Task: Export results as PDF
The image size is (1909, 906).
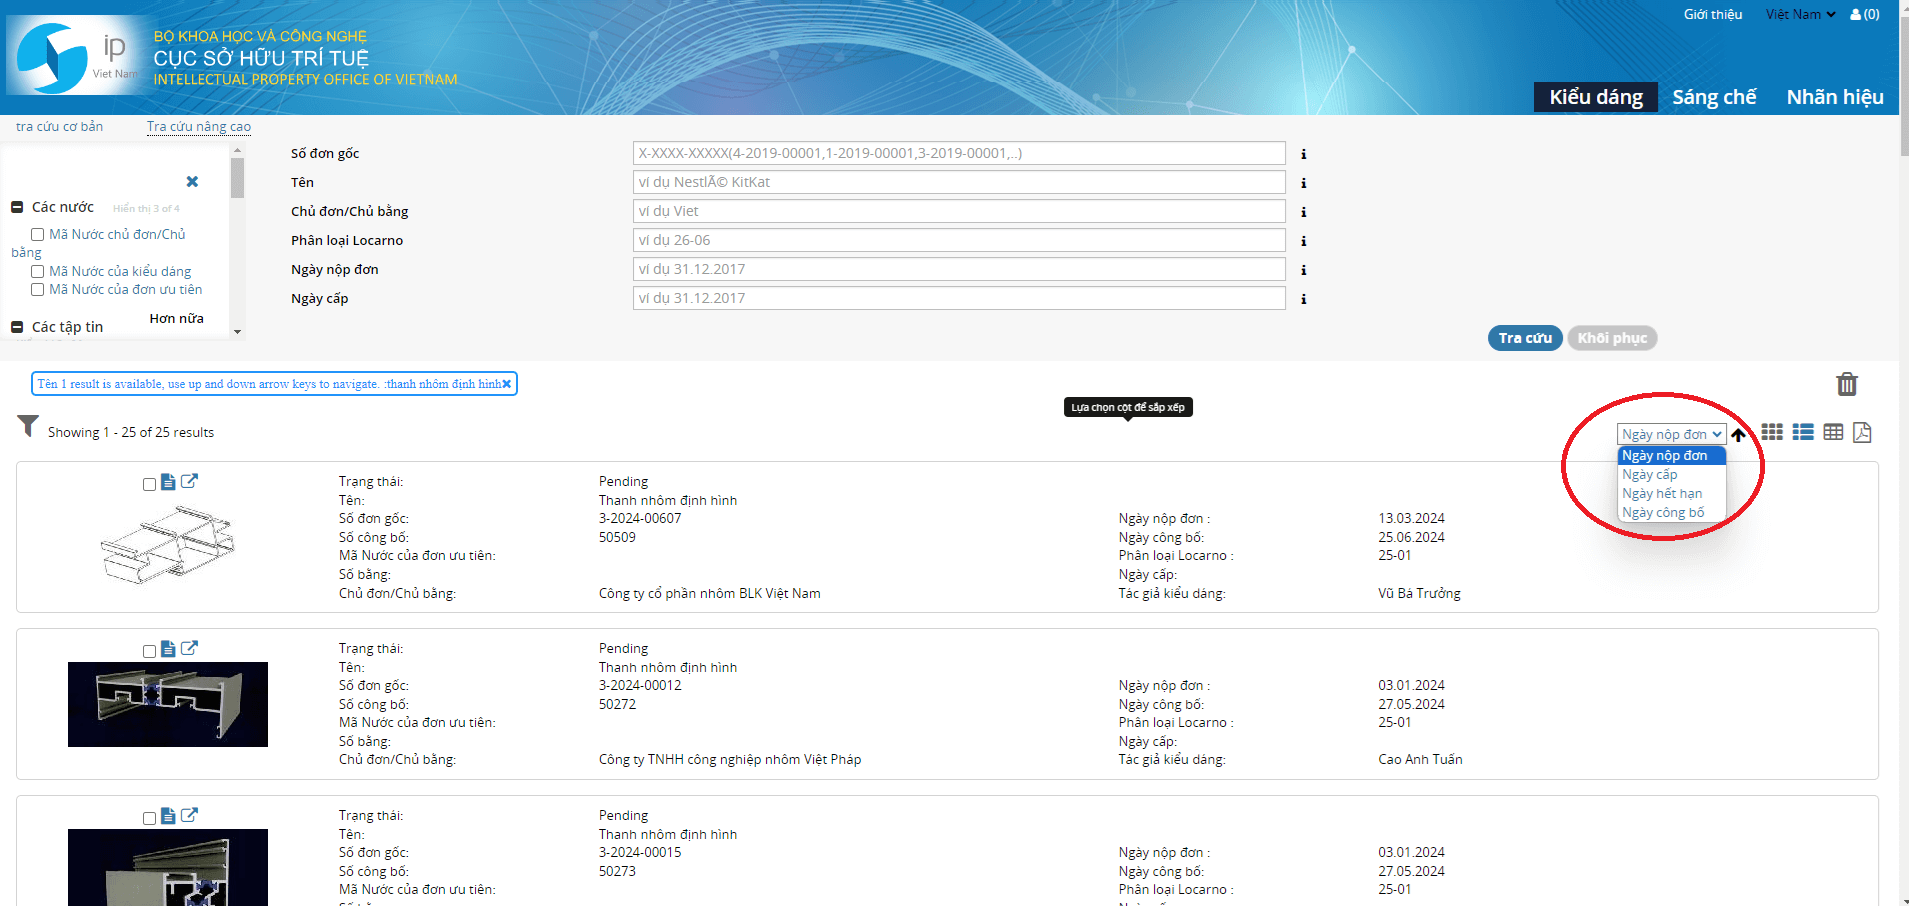Action: [x=1862, y=432]
